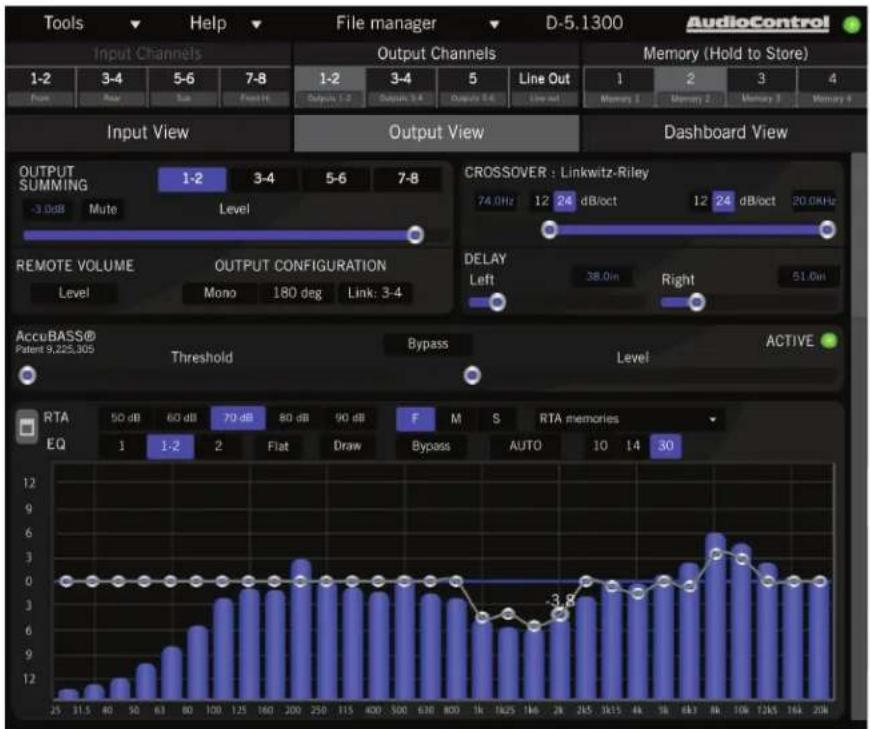Switch to Input View tab
Screen dimensions: 870x729
(x=148, y=133)
